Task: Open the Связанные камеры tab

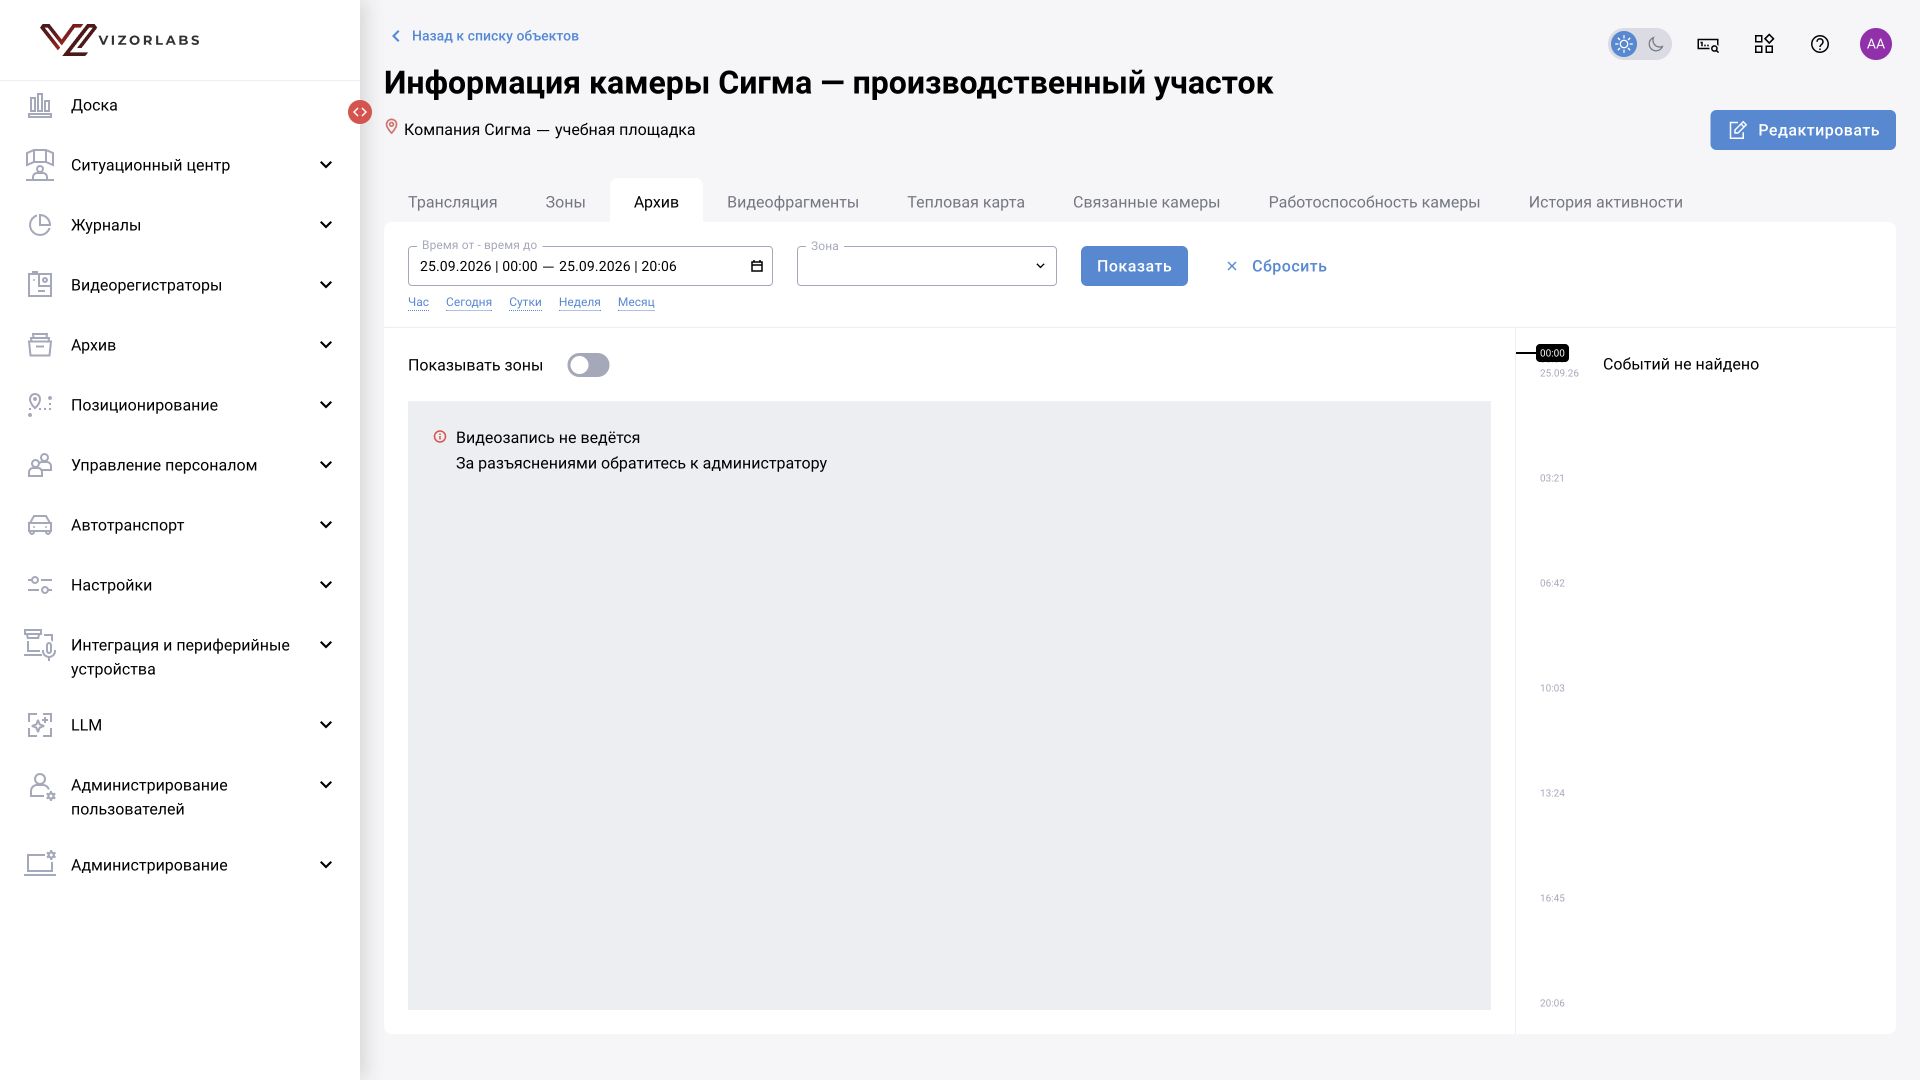Action: coord(1146,202)
